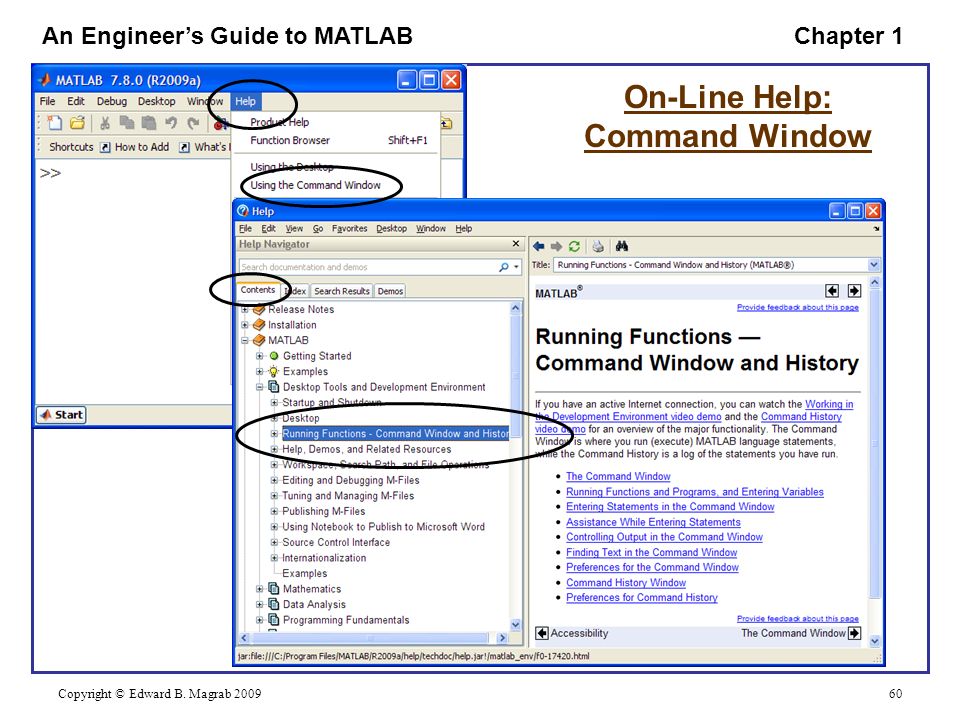The height and width of the screenshot is (720, 960).
Task: Collapse the MATLAB tree node
Action: (x=245, y=340)
